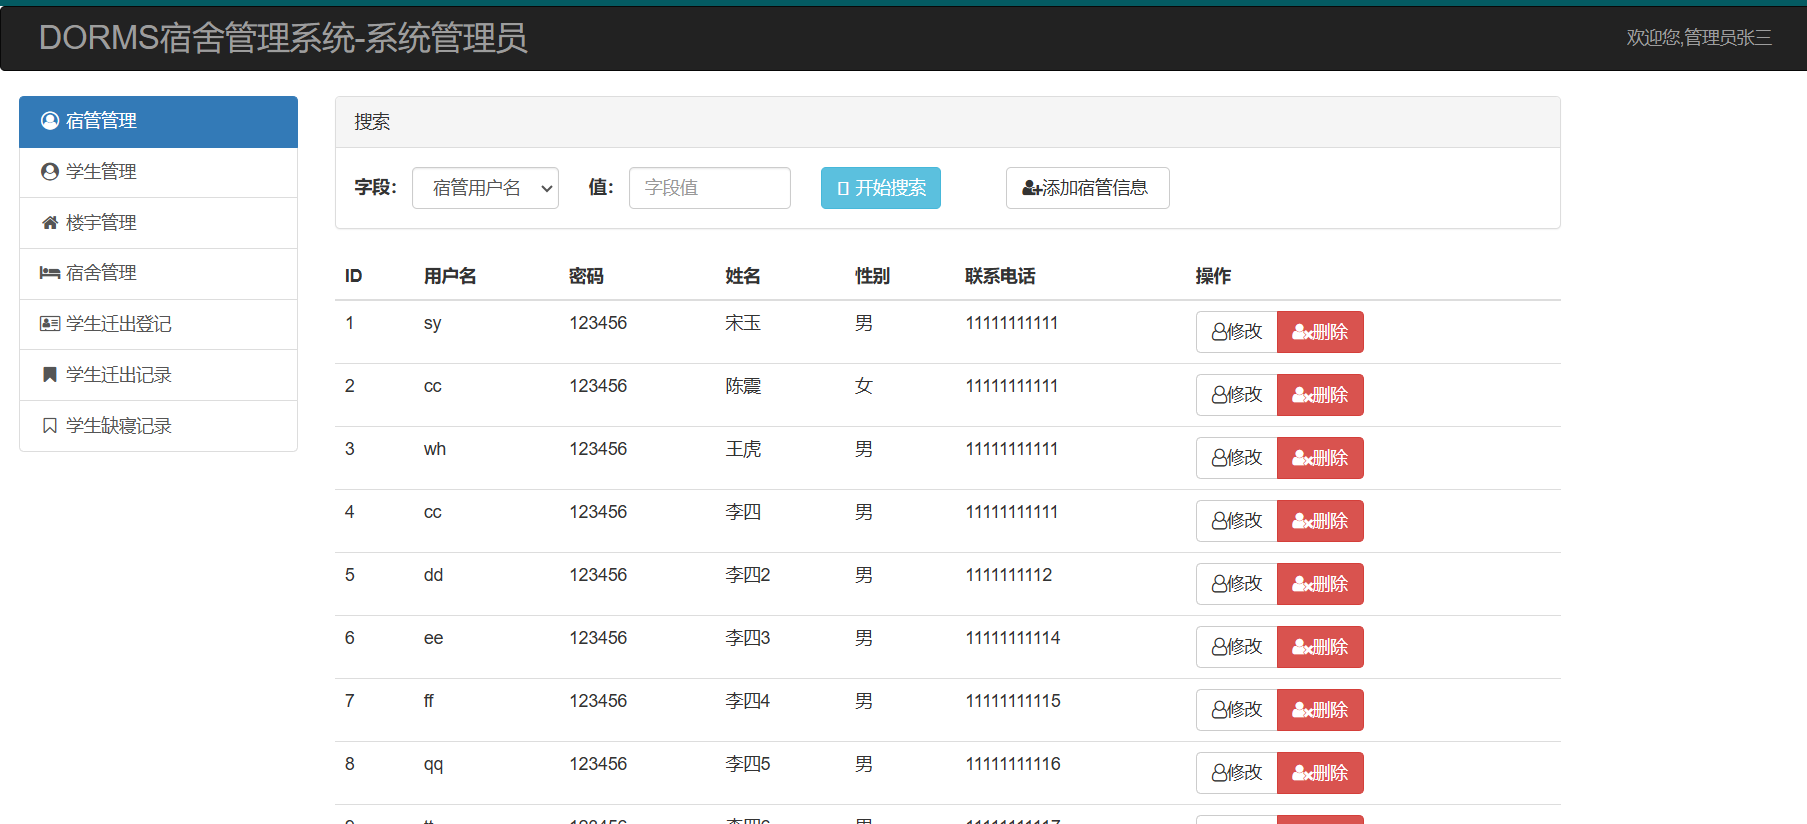Viewport: 1807px width, 824px height.
Task: Click 修改 for user wh
Action: click(1237, 458)
